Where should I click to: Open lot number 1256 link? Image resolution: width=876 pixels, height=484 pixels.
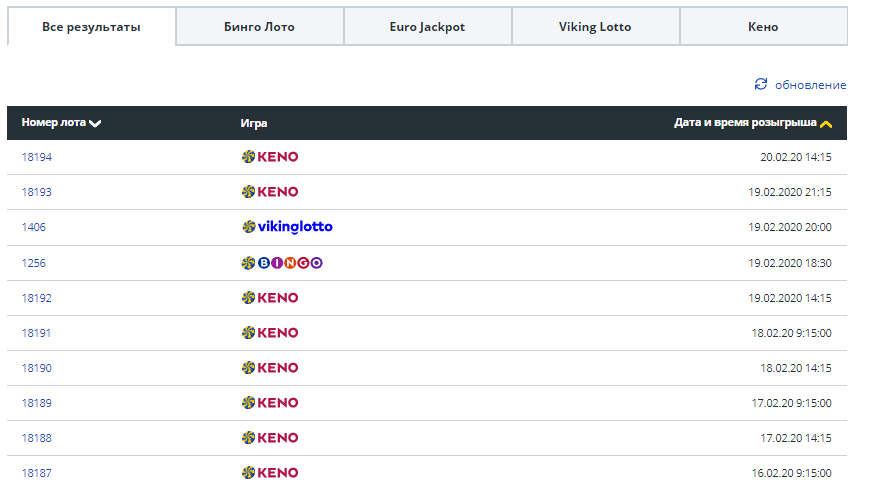coord(33,263)
